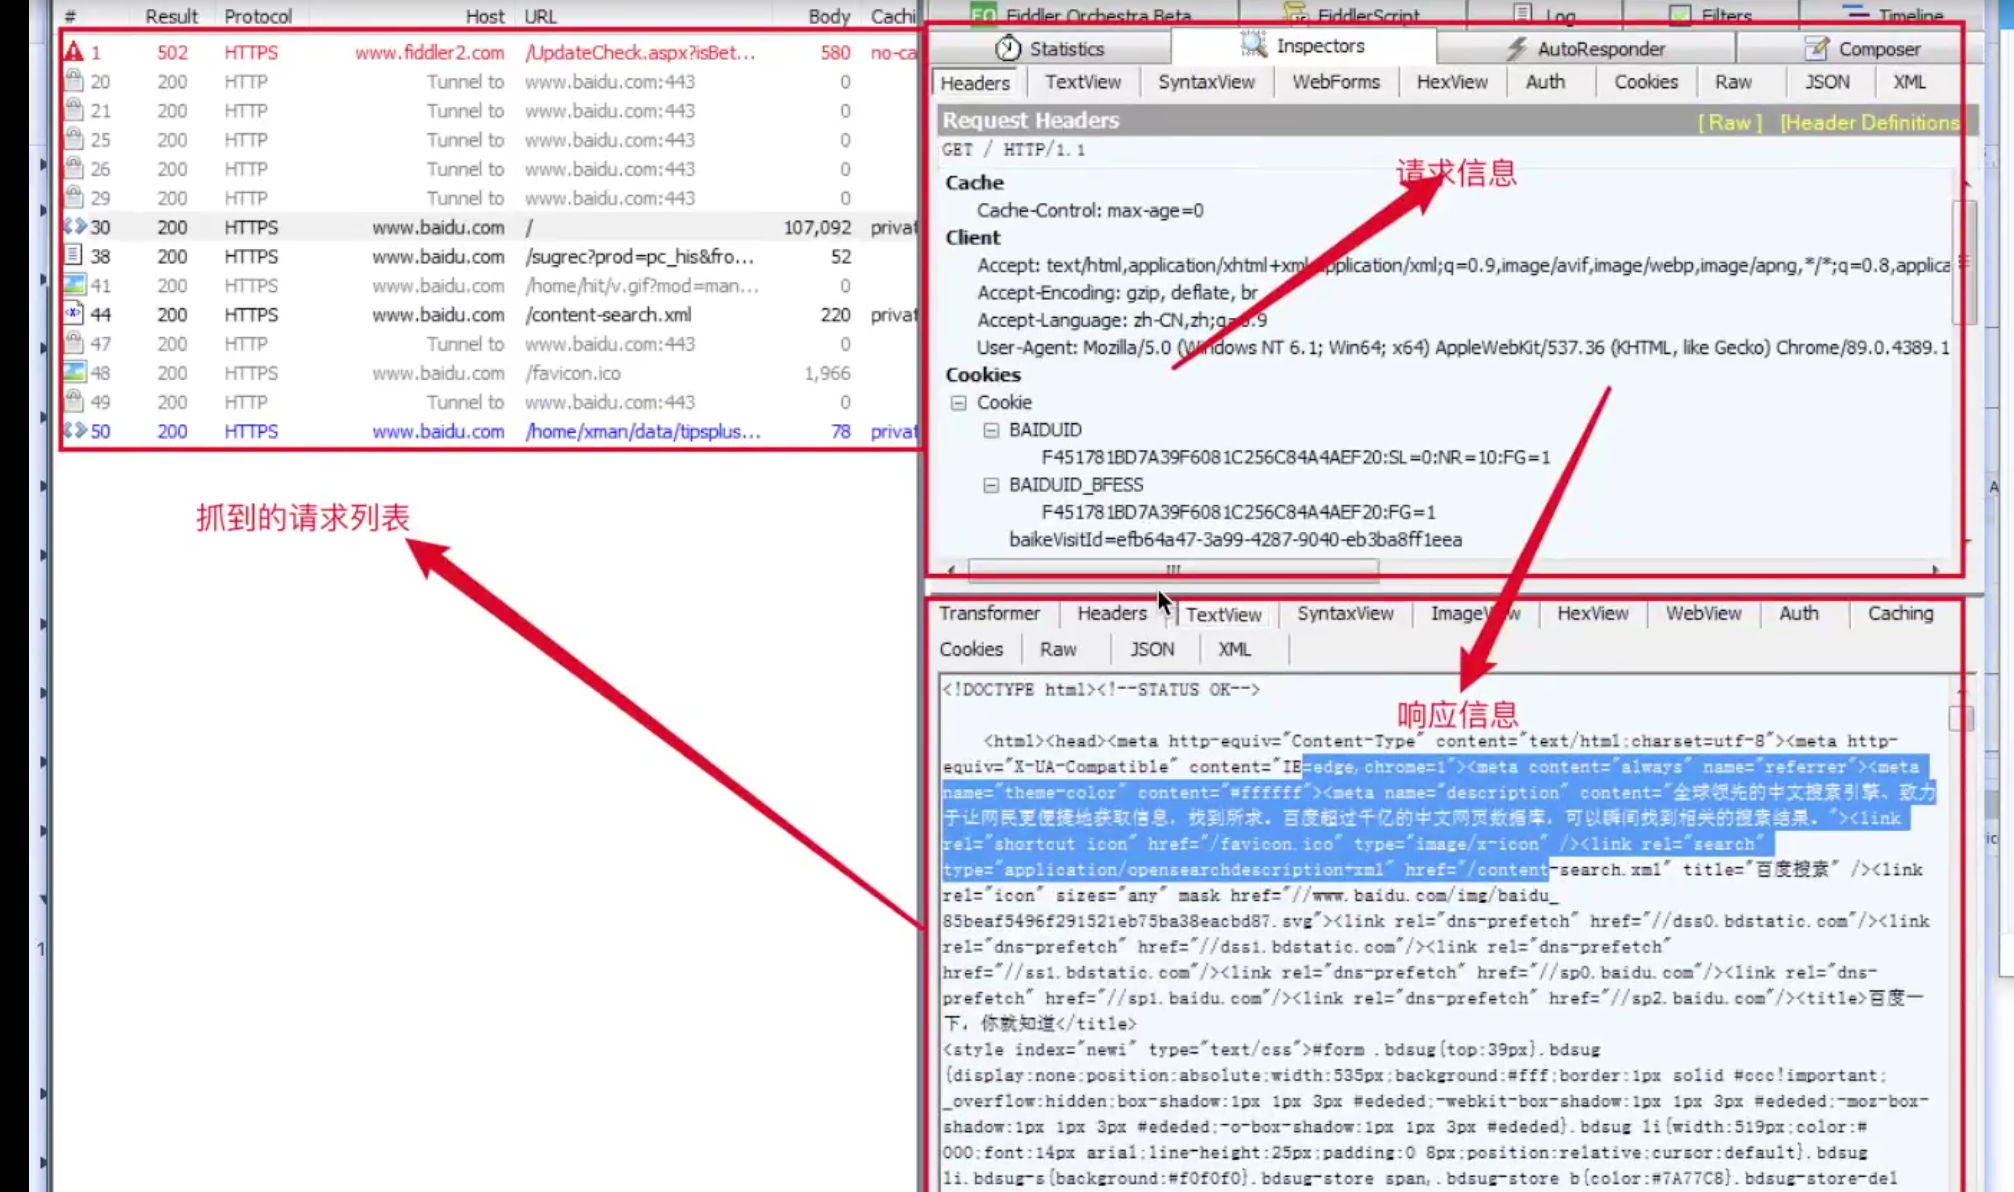
Task: Click the Statistics clock icon
Action: [1008, 48]
